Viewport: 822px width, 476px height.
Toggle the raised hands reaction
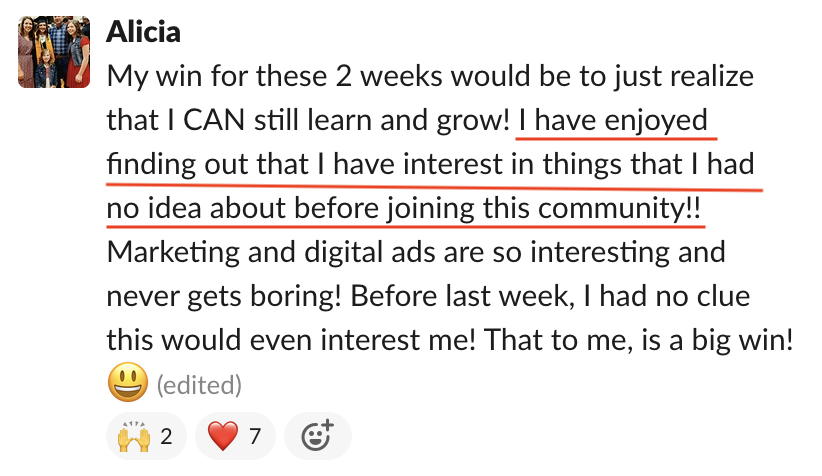pyautogui.click(x=145, y=436)
